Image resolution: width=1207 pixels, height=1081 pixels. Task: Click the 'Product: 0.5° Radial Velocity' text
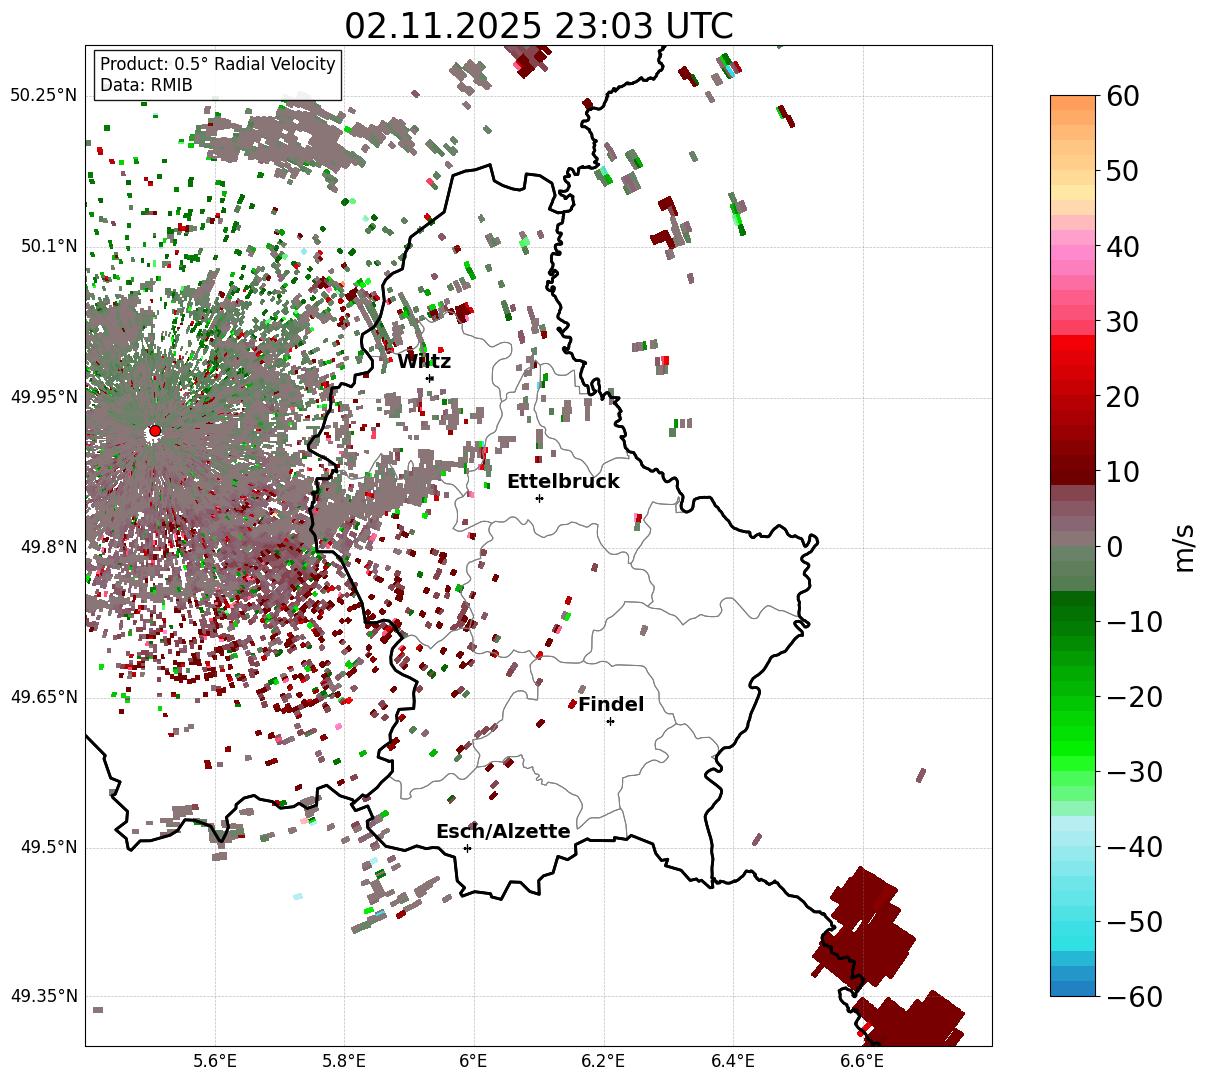pos(218,64)
